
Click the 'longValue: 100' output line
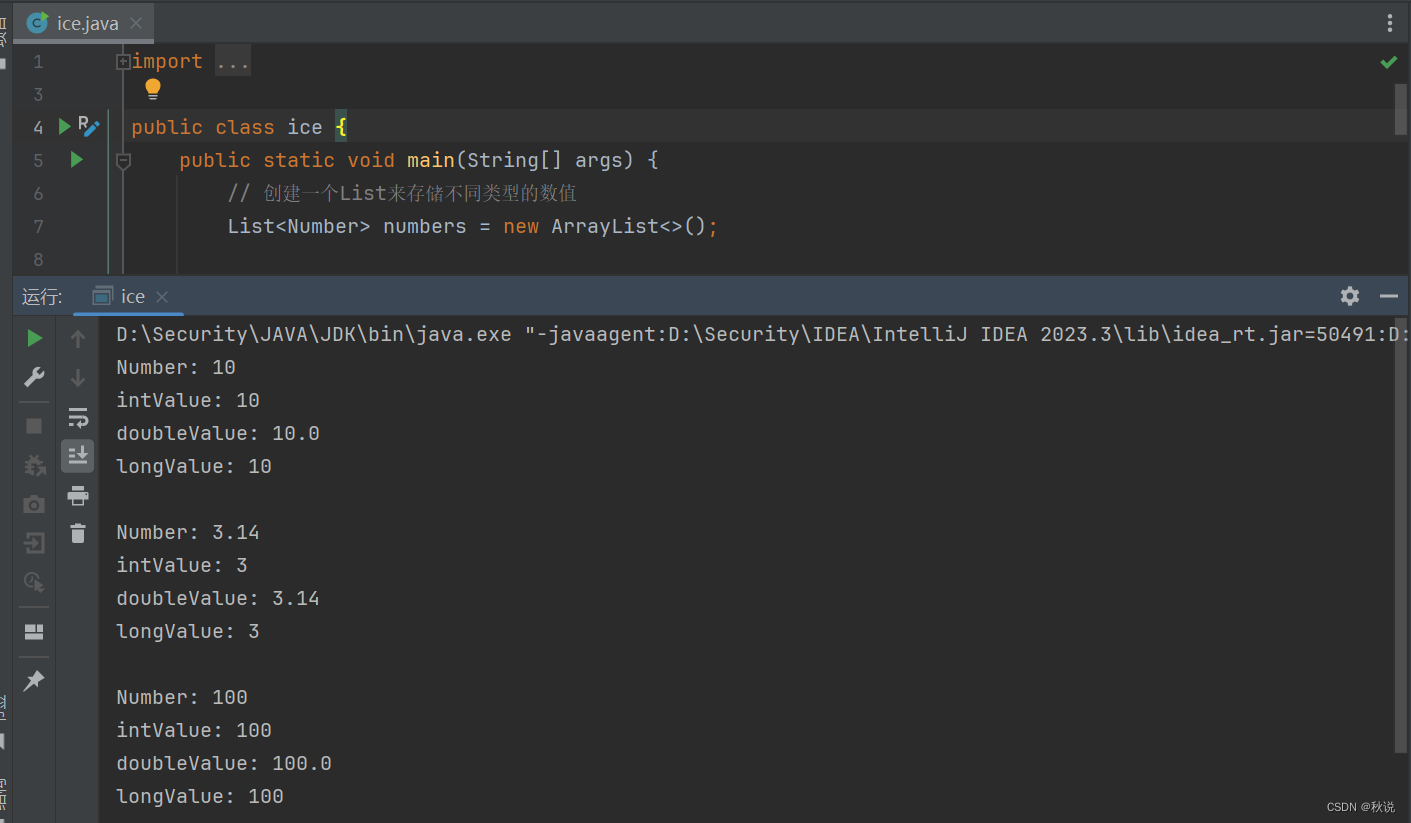click(200, 796)
